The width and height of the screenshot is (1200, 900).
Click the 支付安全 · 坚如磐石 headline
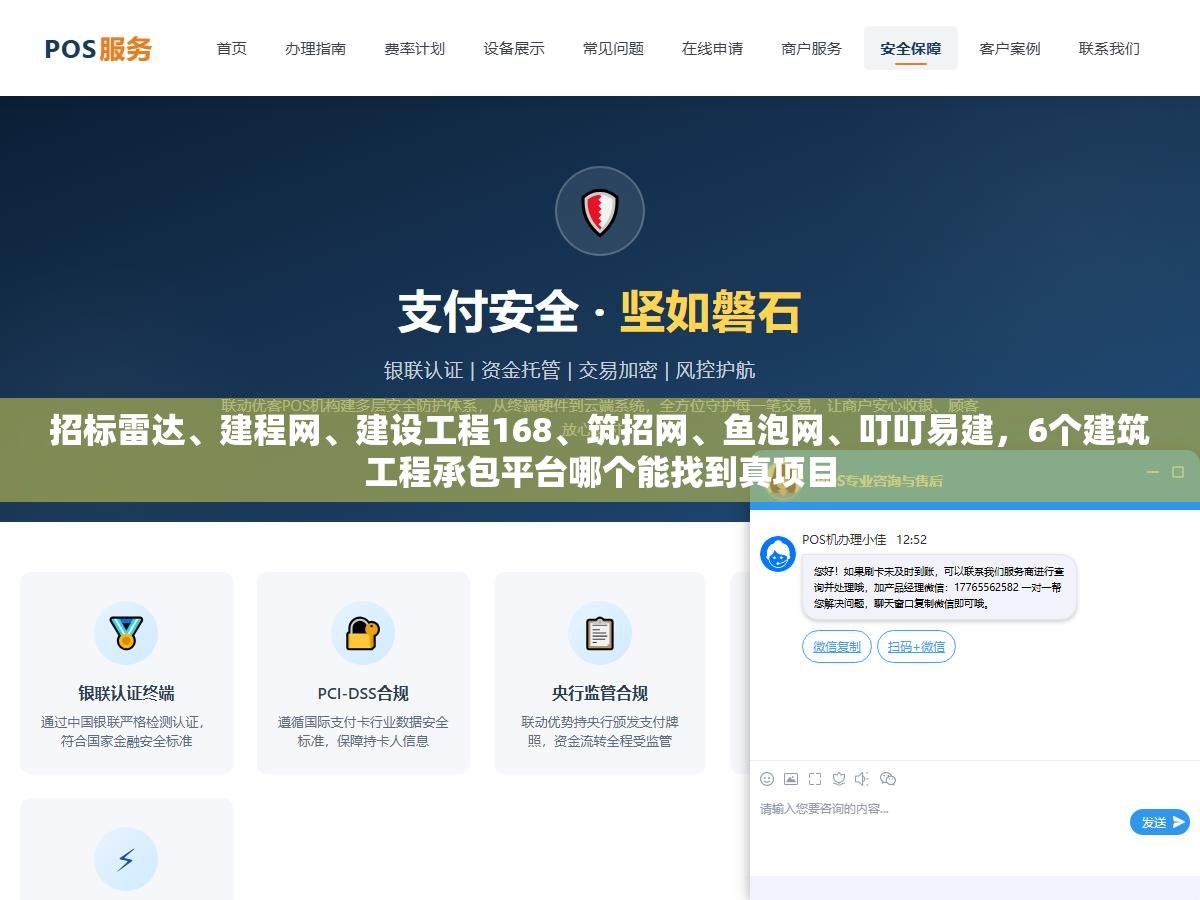tap(600, 312)
